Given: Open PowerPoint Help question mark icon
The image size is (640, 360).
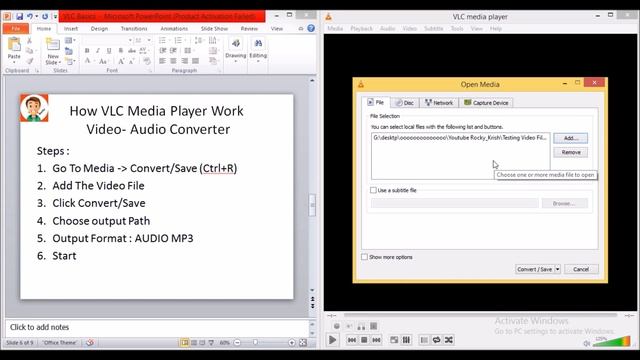Looking at the screenshot, I should click(311, 28).
